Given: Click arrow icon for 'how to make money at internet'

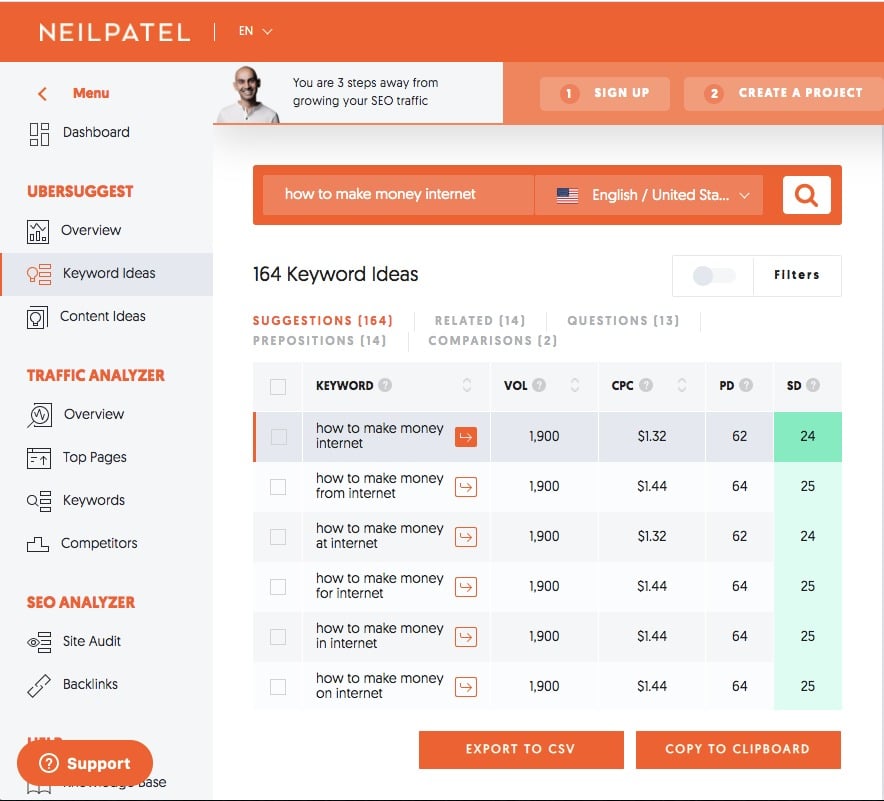Looking at the screenshot, I should pos(466,537).
